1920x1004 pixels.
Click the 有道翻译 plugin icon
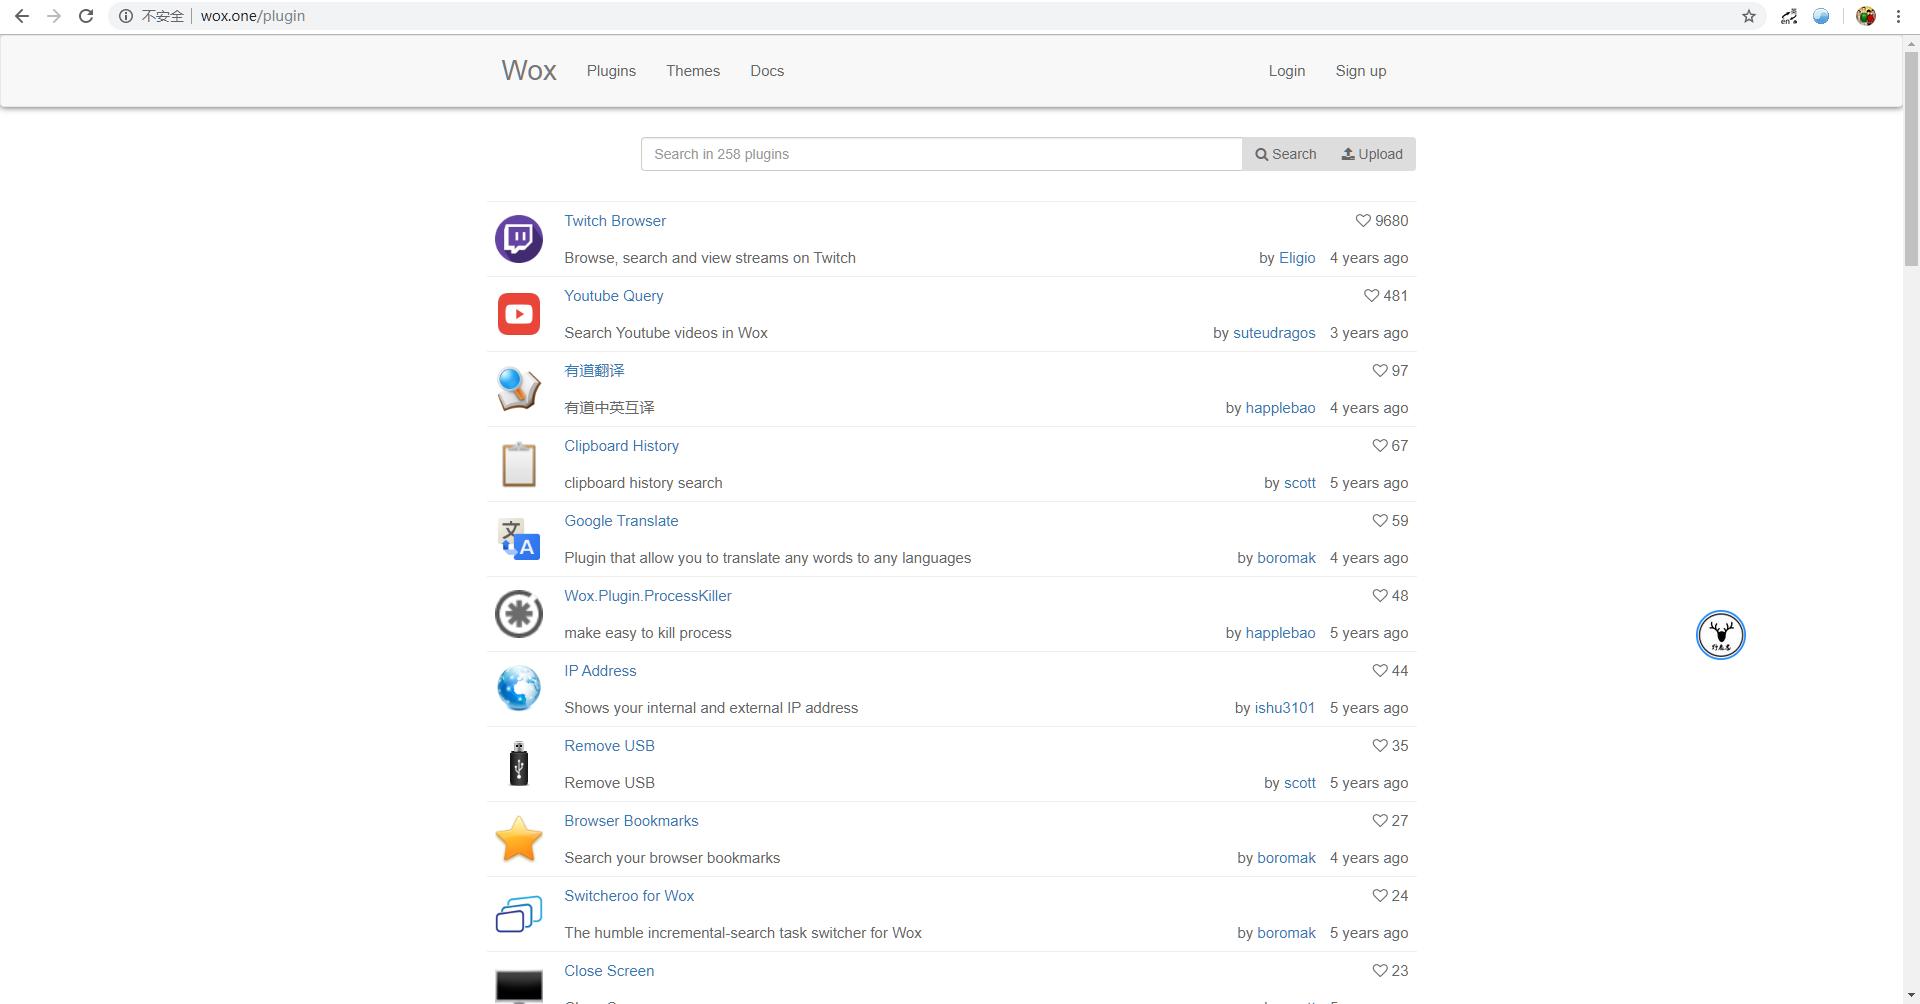coord(519,389)
